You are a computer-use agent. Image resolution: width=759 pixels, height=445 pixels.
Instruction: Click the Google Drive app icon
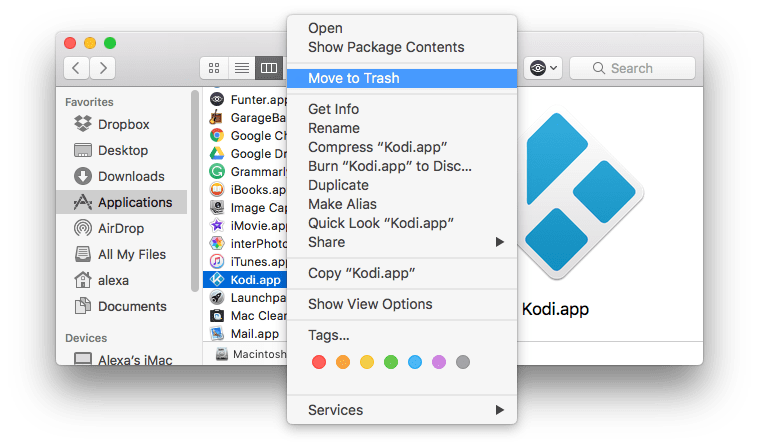pyautogui.click(x=217, y=153)
